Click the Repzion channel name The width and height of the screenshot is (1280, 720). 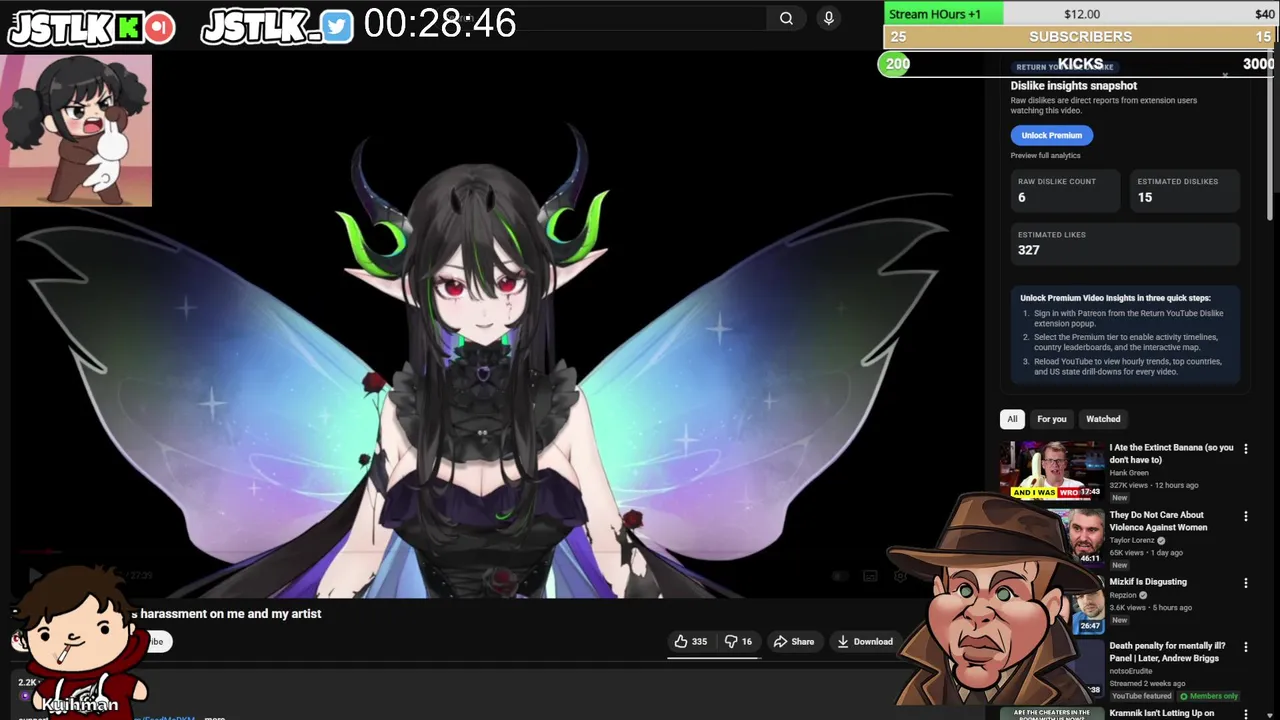(1125, 595)
